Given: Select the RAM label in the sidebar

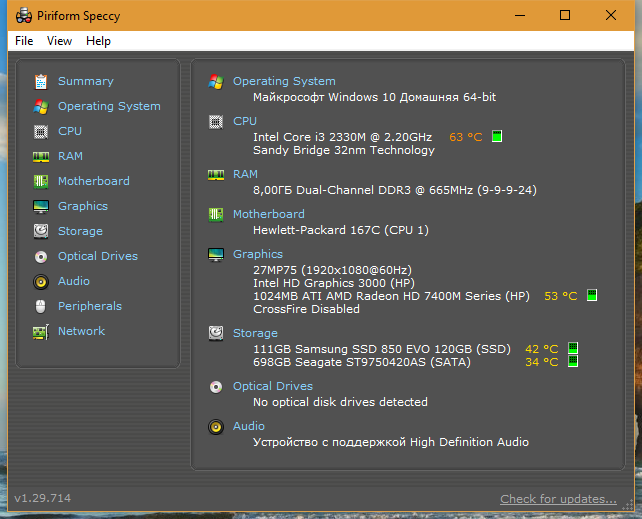Looking at the screenshot, I should click(70, 156).
